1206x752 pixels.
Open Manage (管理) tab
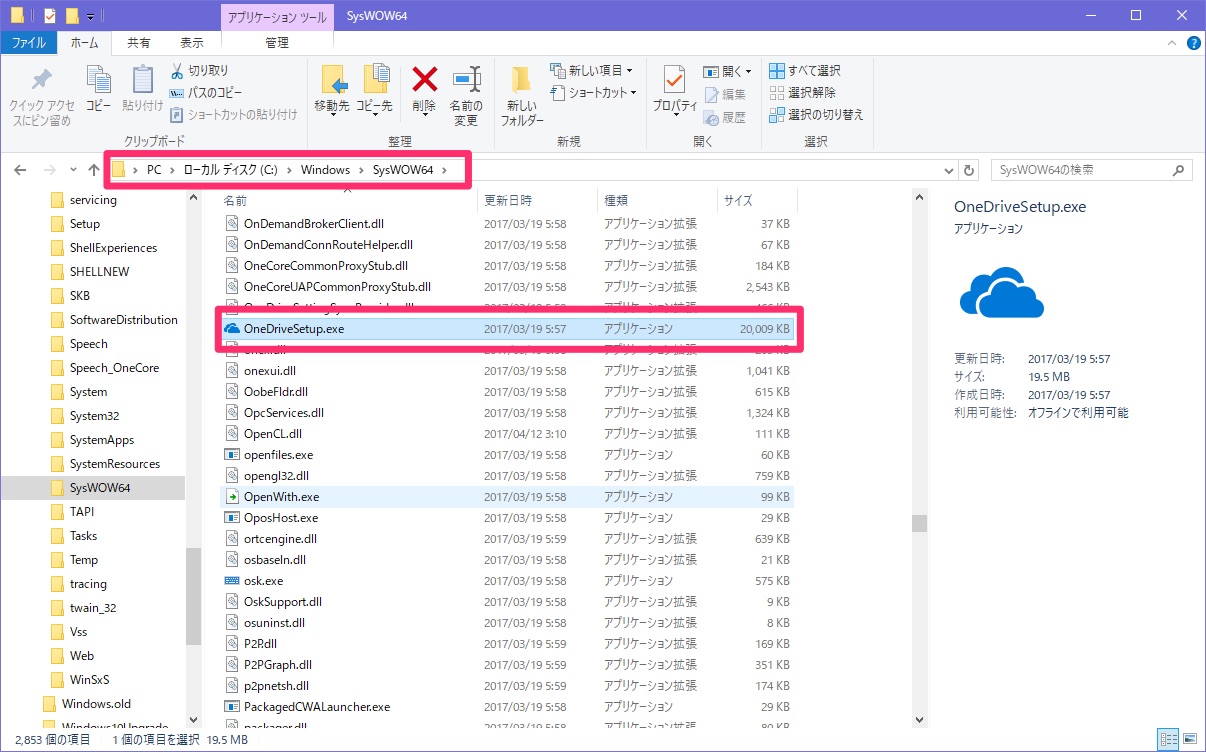pyautogui.click(x=277, y=43)
